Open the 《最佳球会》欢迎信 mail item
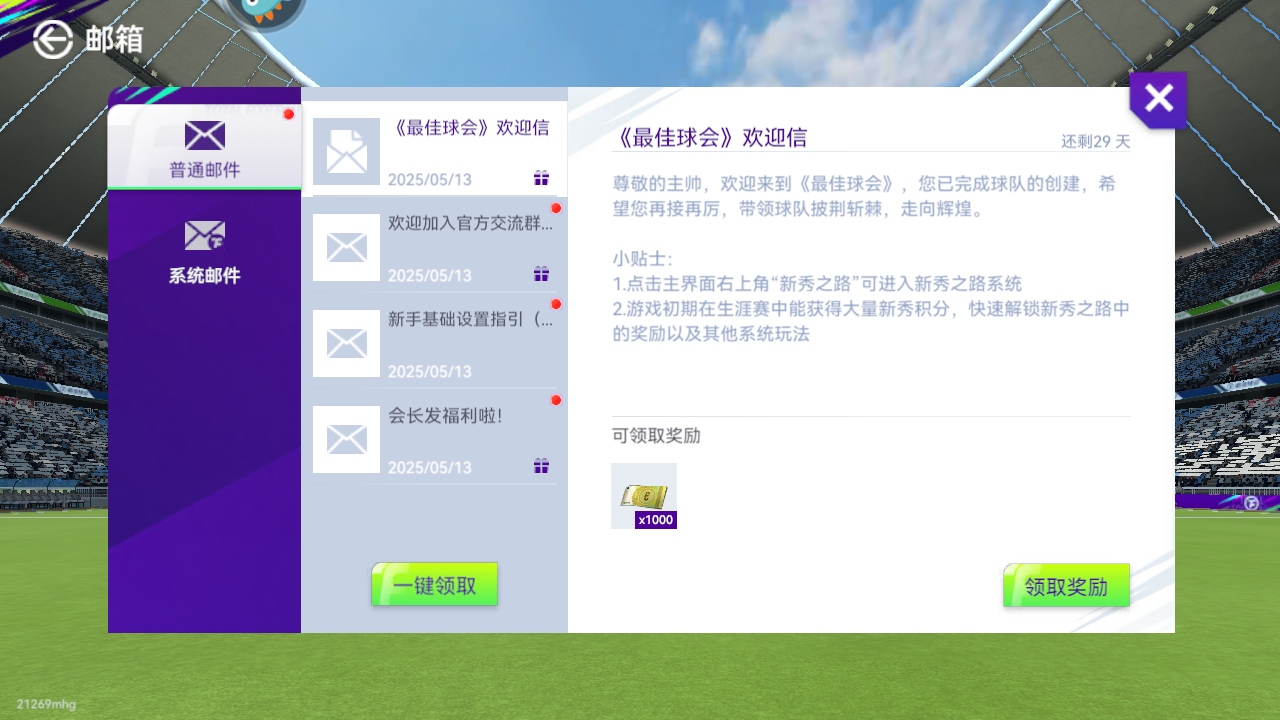The height and width of the screenshot is (720, 1280). [468, 150]
